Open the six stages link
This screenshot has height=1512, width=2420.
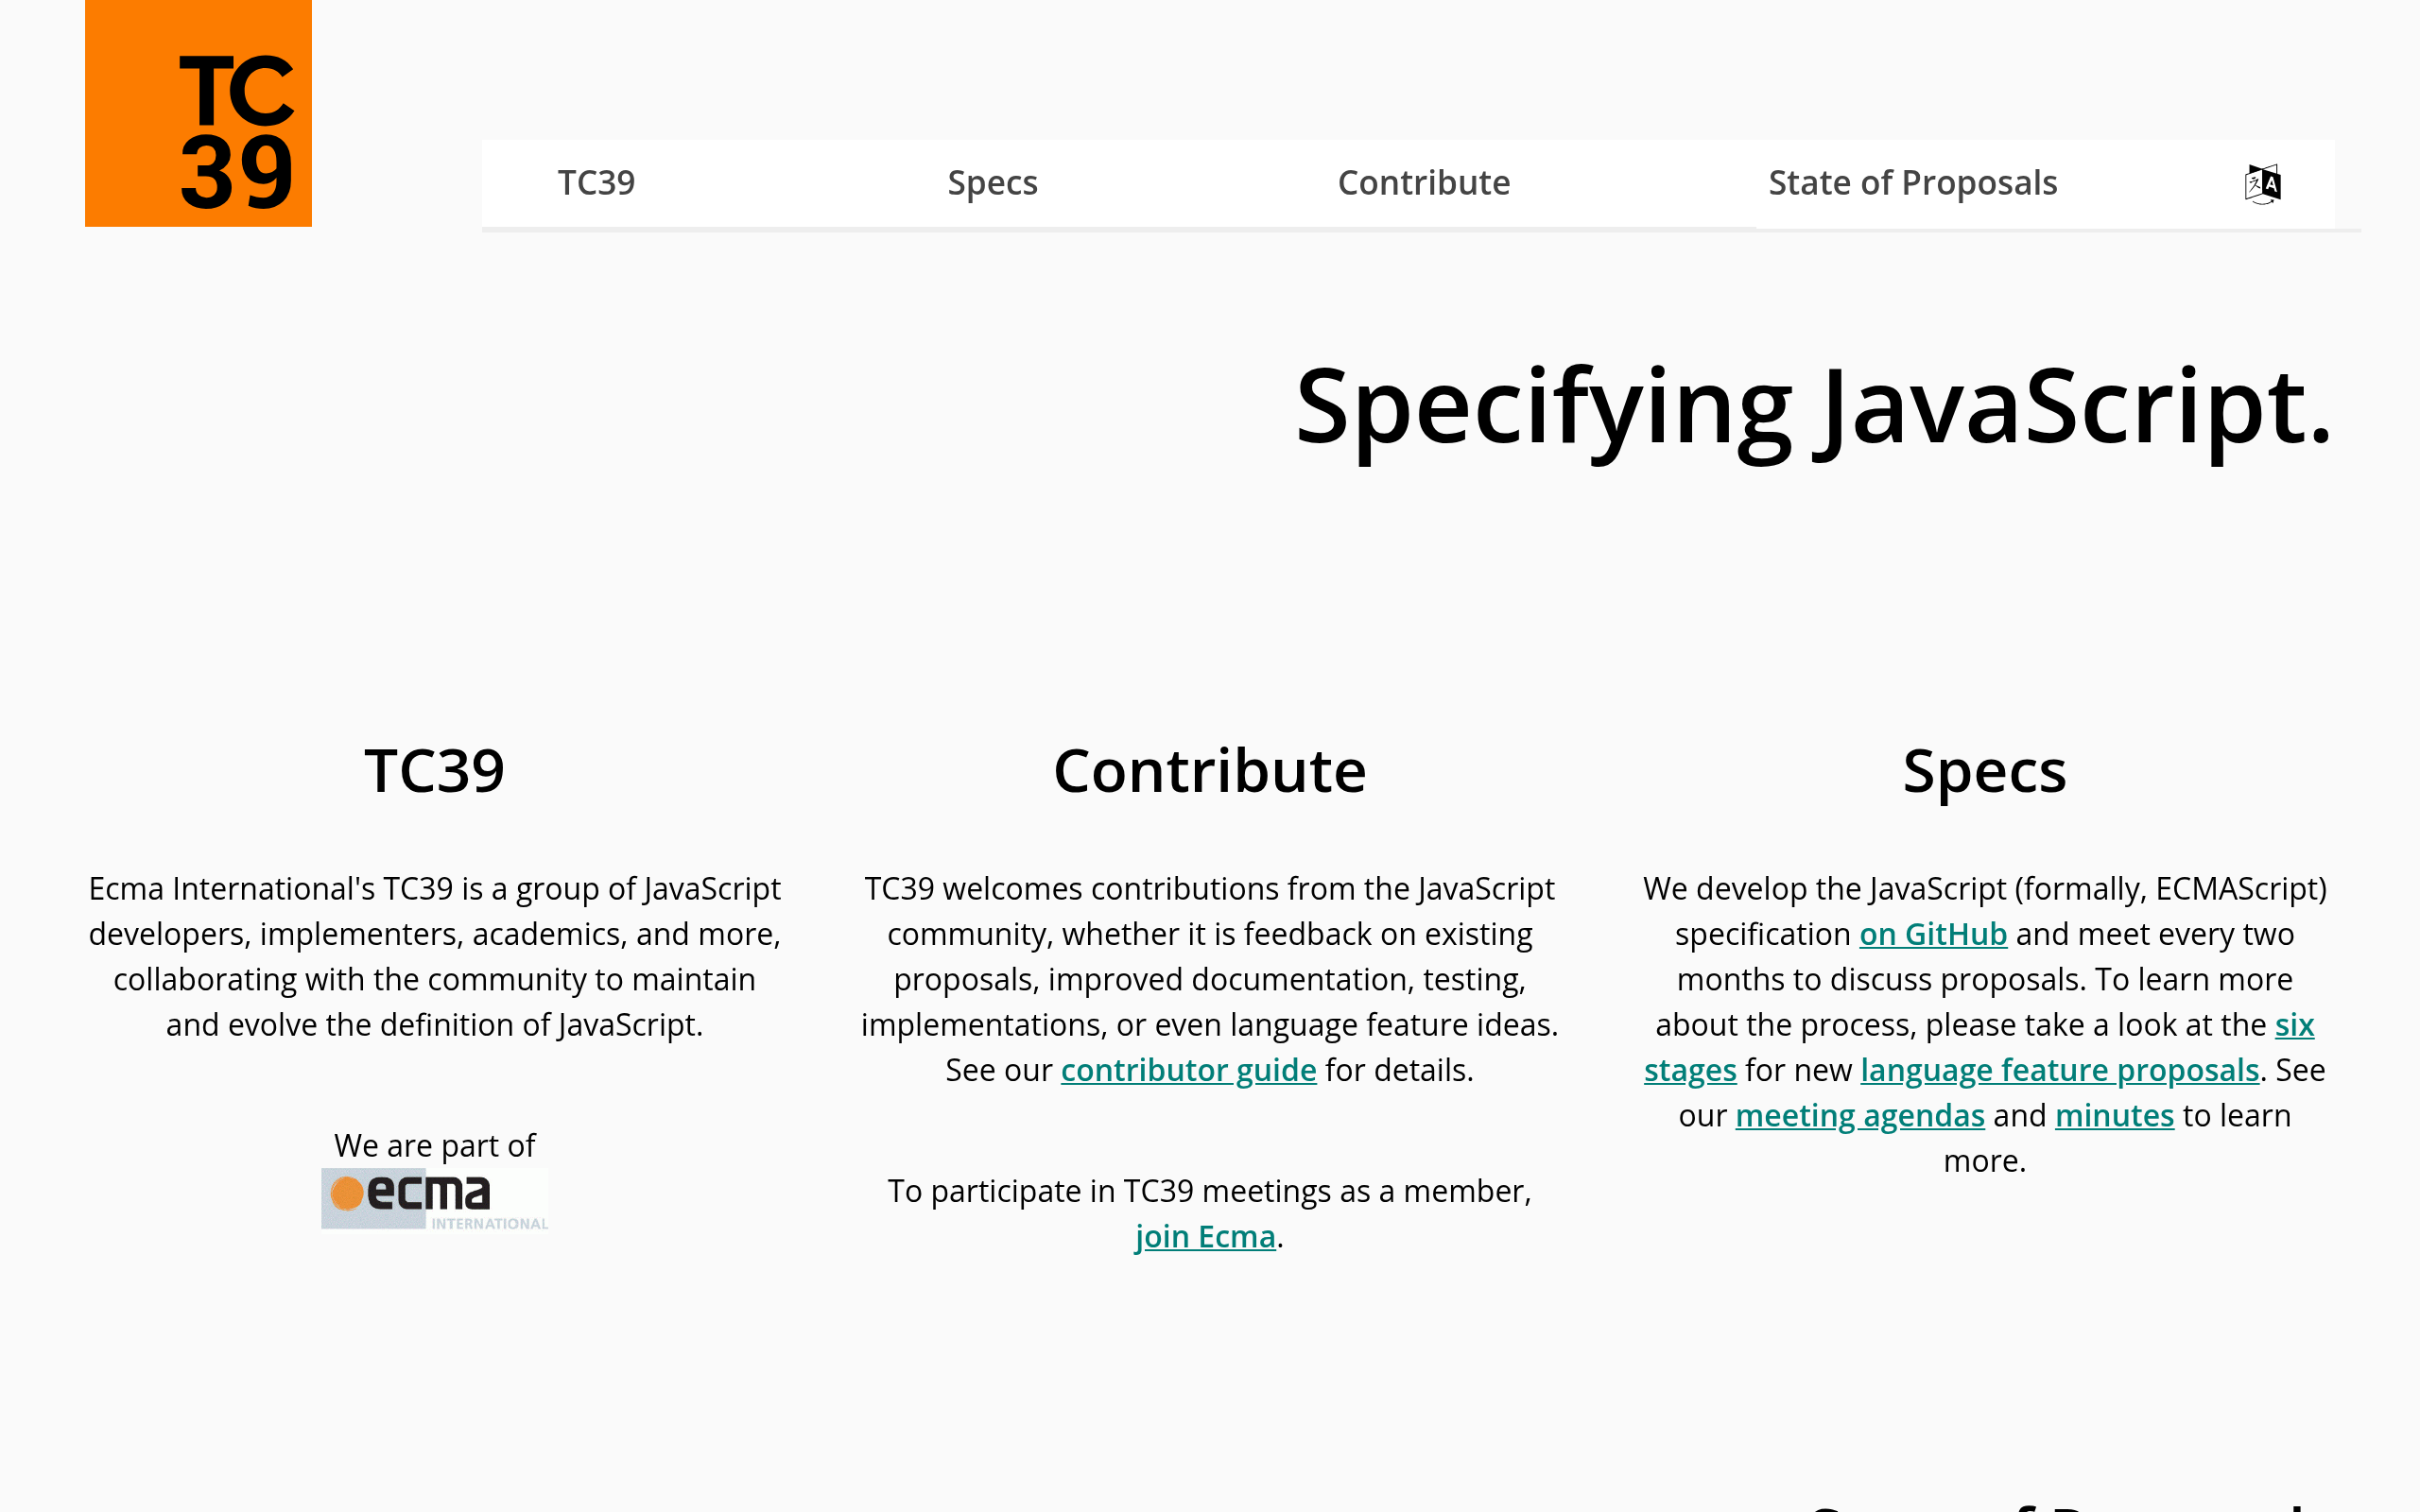[2294, 1025]
